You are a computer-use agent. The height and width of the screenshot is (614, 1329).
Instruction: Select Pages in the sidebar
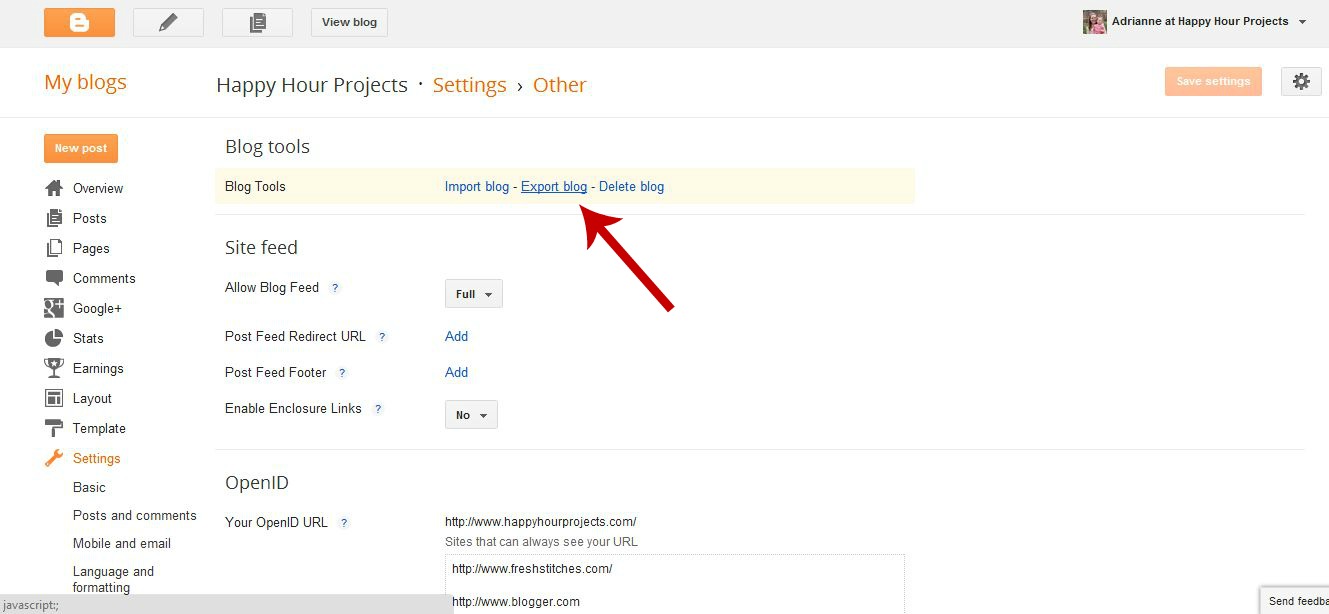click(91, 248)
